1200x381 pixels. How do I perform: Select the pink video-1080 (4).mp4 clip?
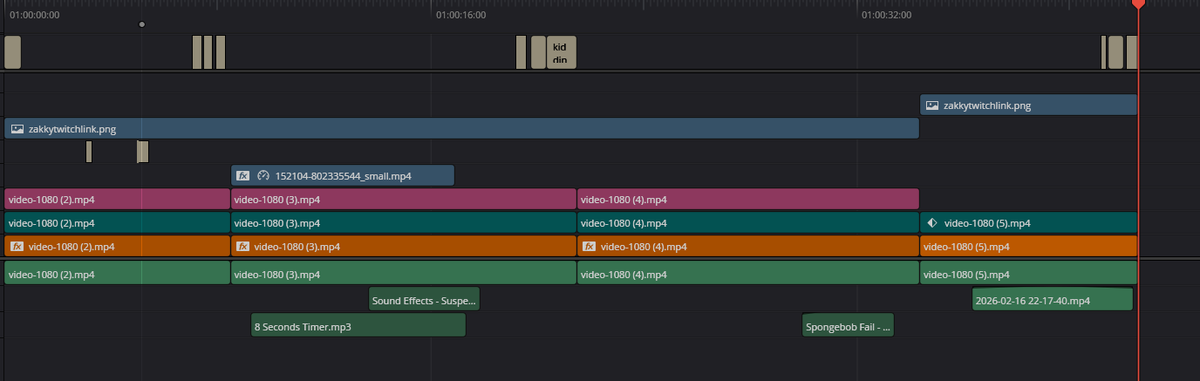pyautogui.click(x=748, y=199)
